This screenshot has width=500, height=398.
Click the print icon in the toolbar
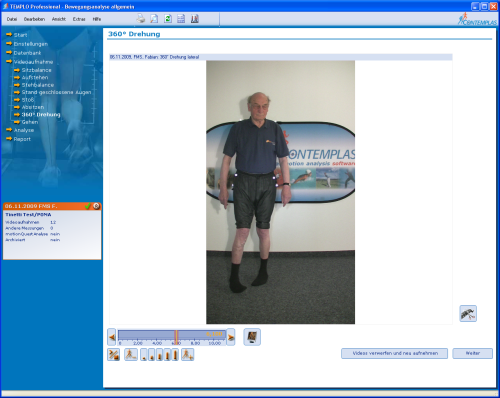pyautogui.click(x=141, y=19)
